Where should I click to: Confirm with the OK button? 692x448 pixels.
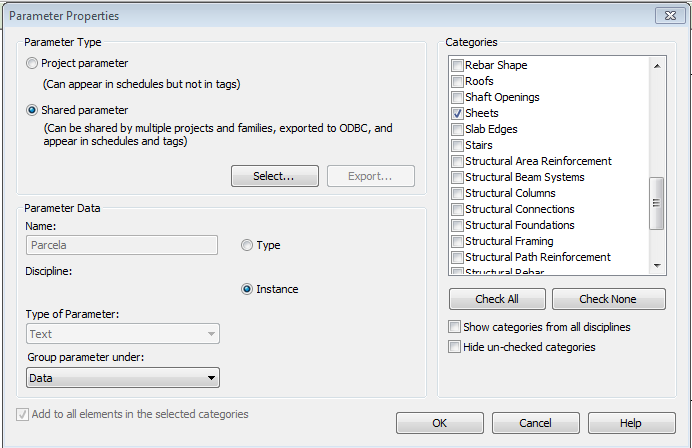[x=439, y=423]
